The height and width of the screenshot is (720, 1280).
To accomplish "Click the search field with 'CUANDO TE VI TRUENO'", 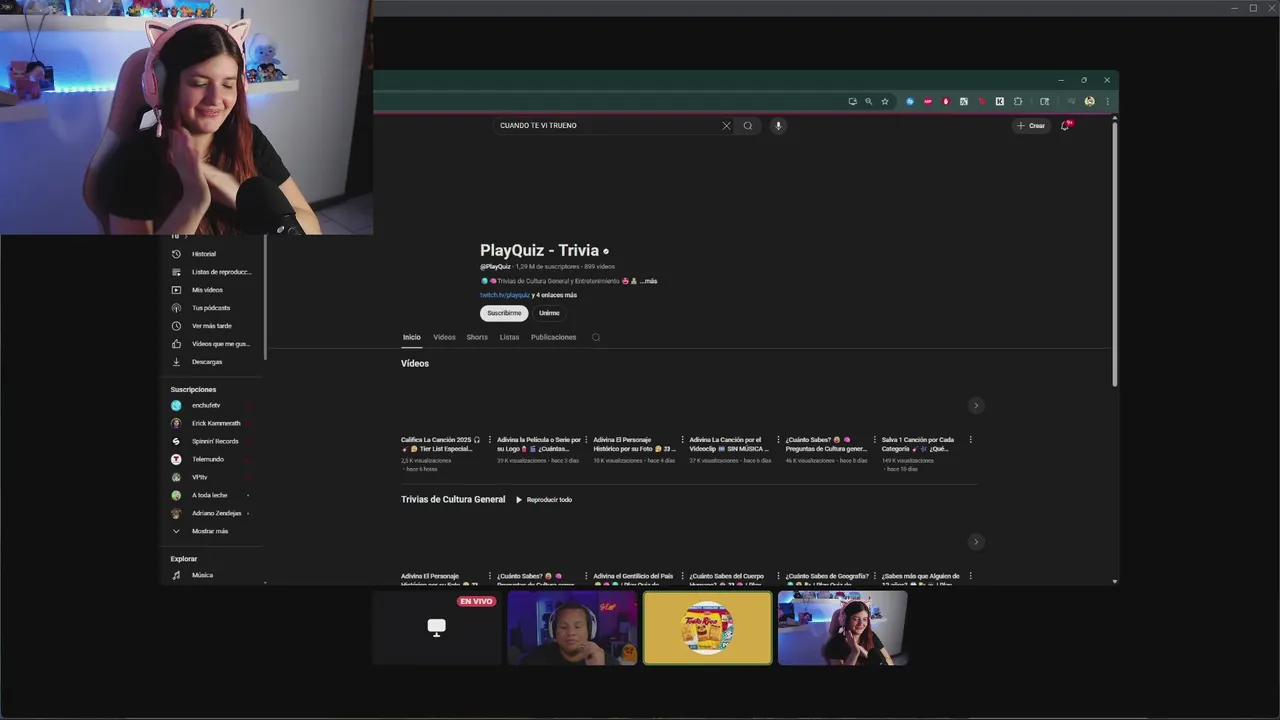I will point(608,126).
